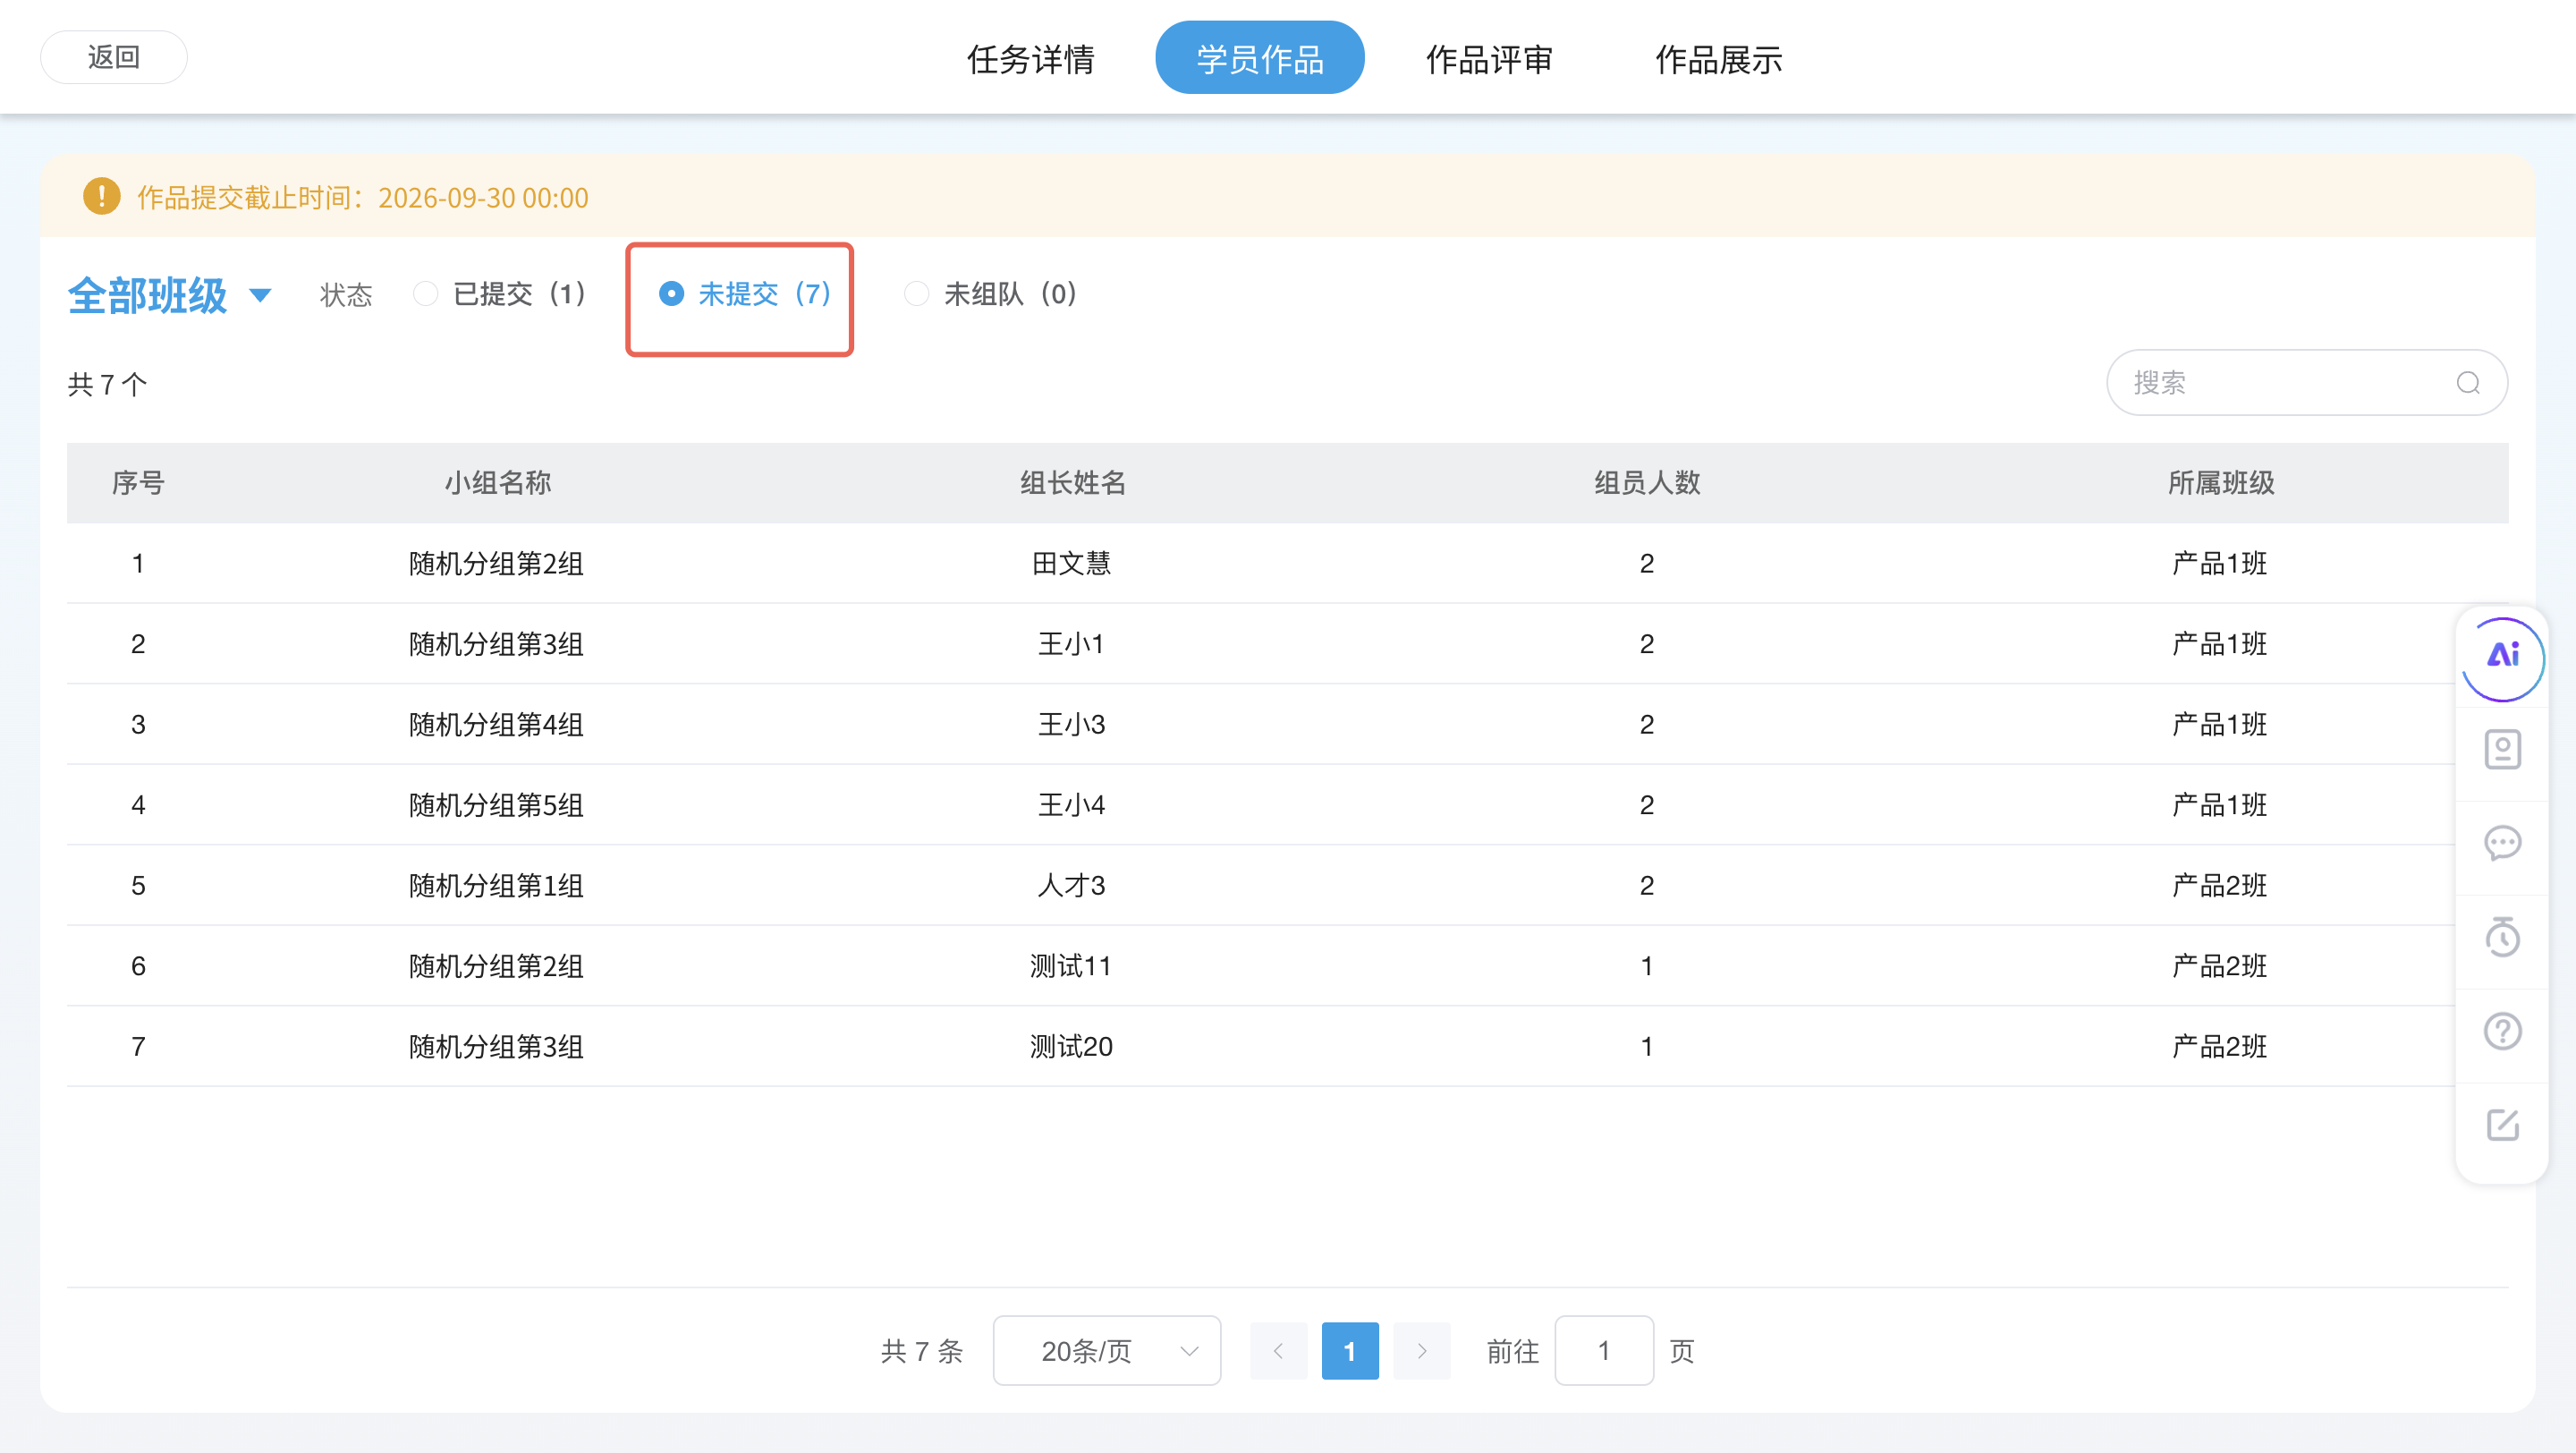
Task: Click the 序号 column header
Action: (x=138, y=483)
